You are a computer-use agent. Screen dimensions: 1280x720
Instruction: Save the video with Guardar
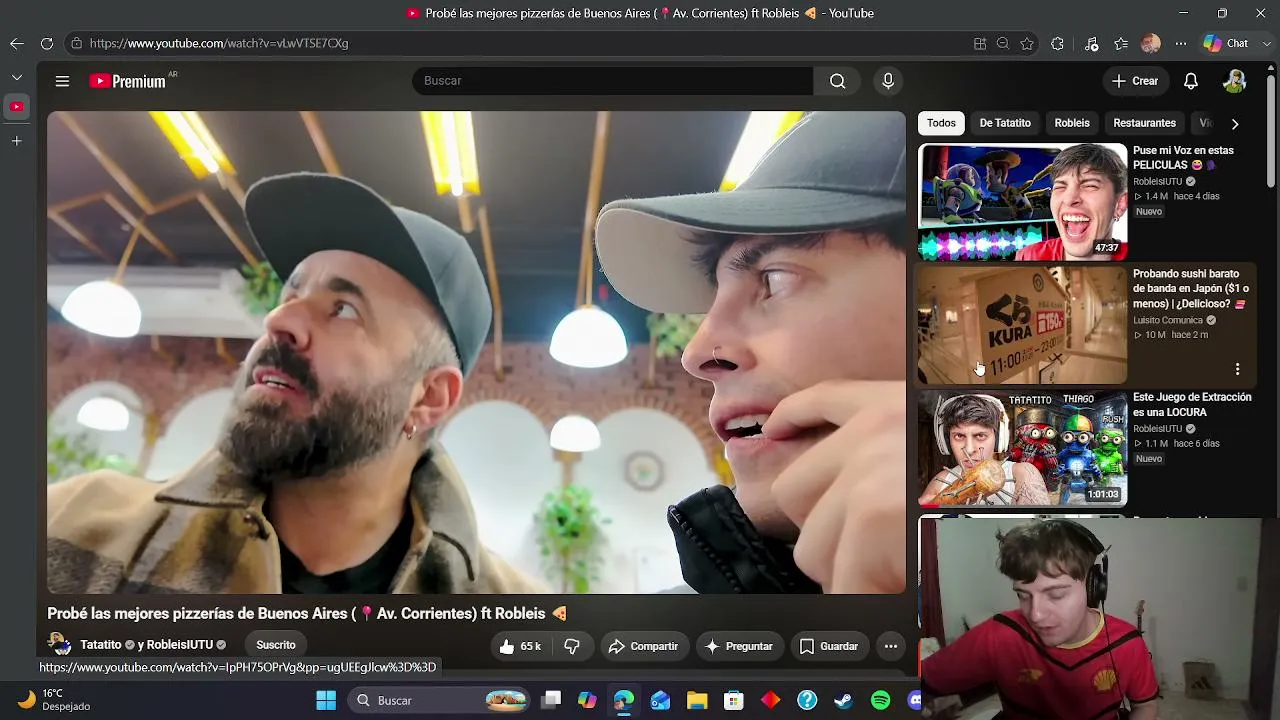pyautogui.click(x=828, y=646)
